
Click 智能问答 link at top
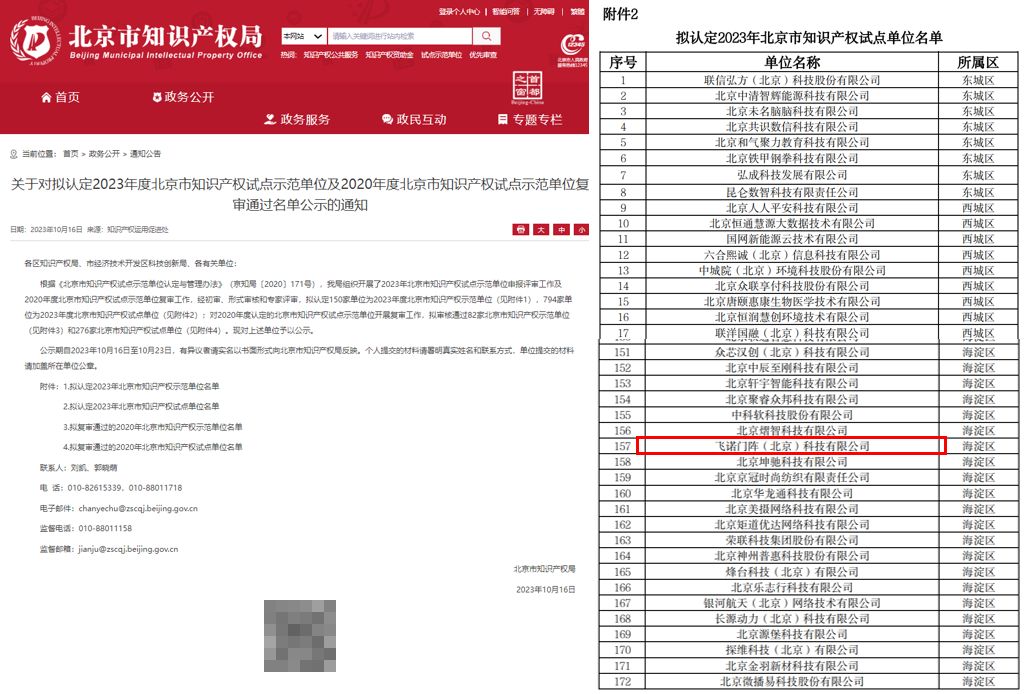click(x=506, y=12)
